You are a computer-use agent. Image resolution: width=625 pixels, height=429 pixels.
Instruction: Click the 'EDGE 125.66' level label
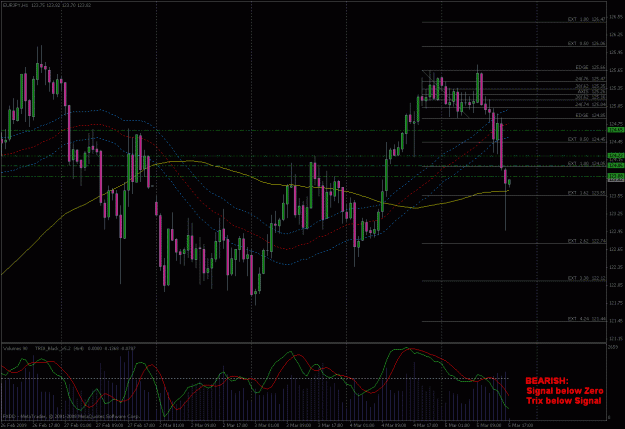(x=590, y=67)
